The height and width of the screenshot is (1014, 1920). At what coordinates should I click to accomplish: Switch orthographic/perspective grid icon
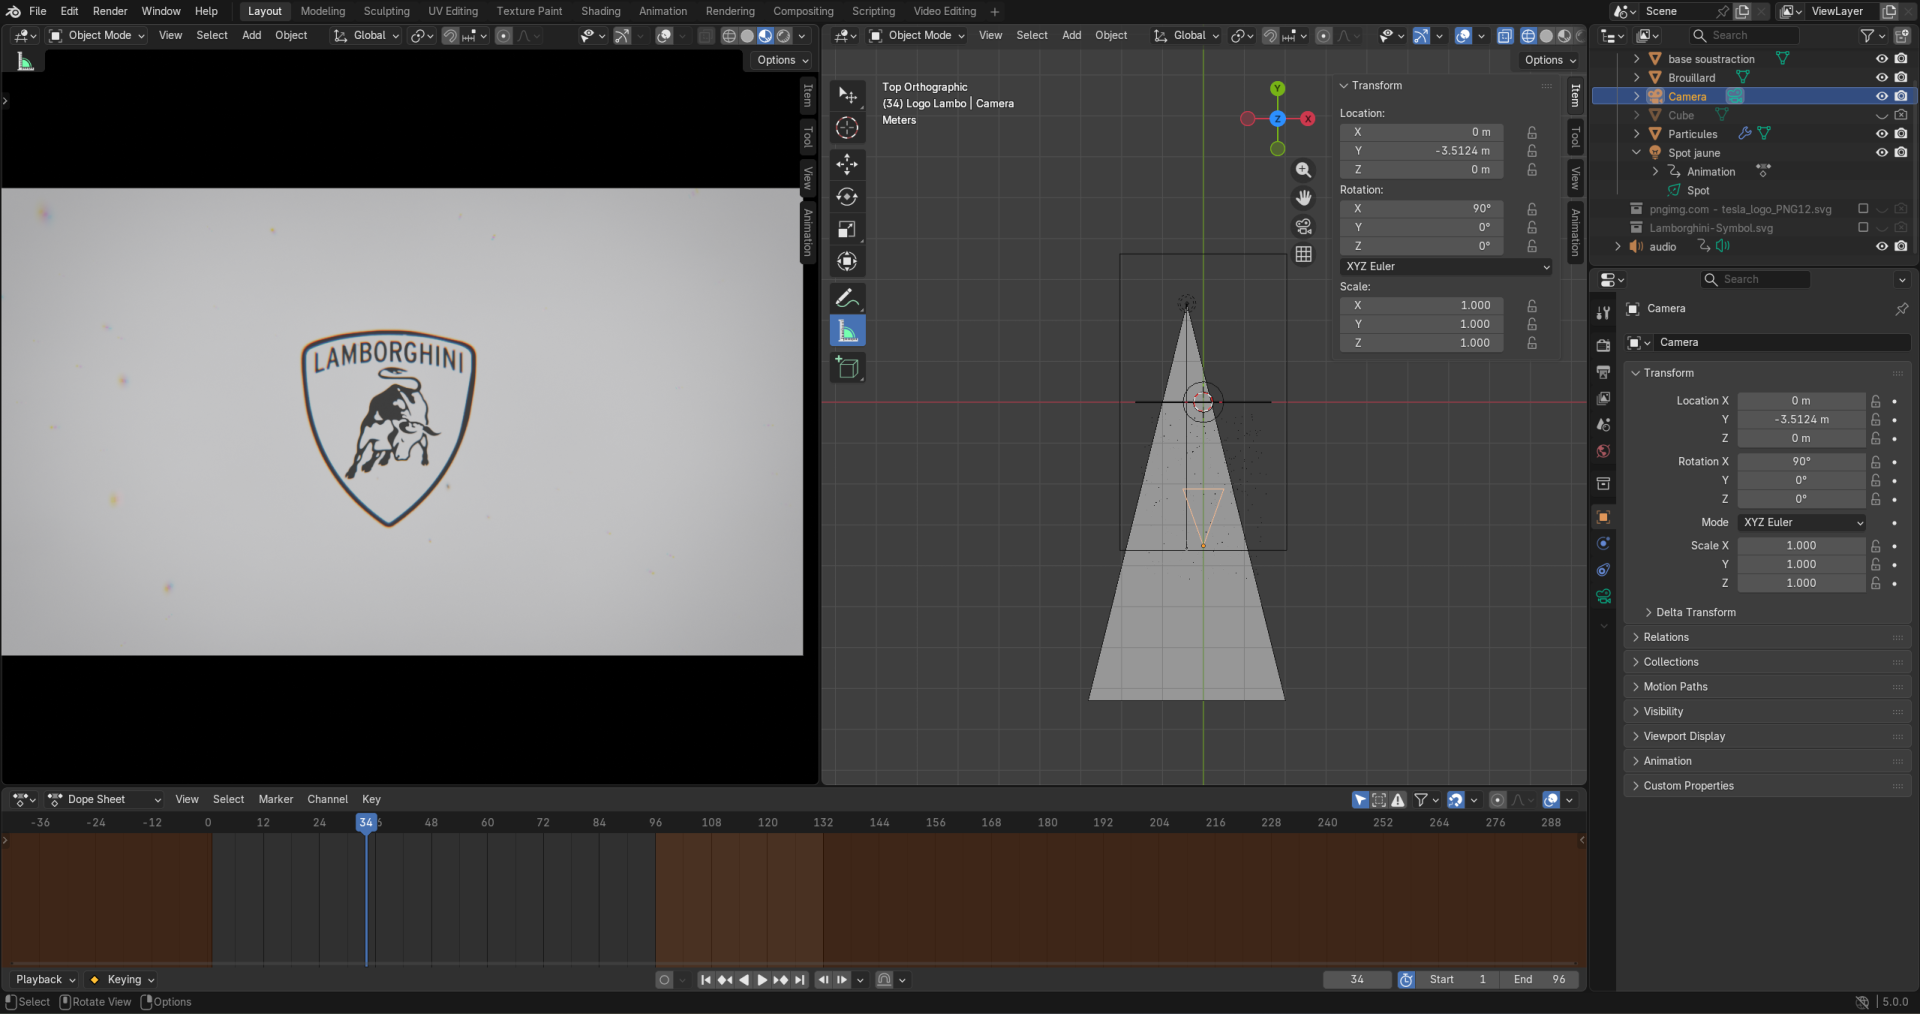tap(1303, 254)
